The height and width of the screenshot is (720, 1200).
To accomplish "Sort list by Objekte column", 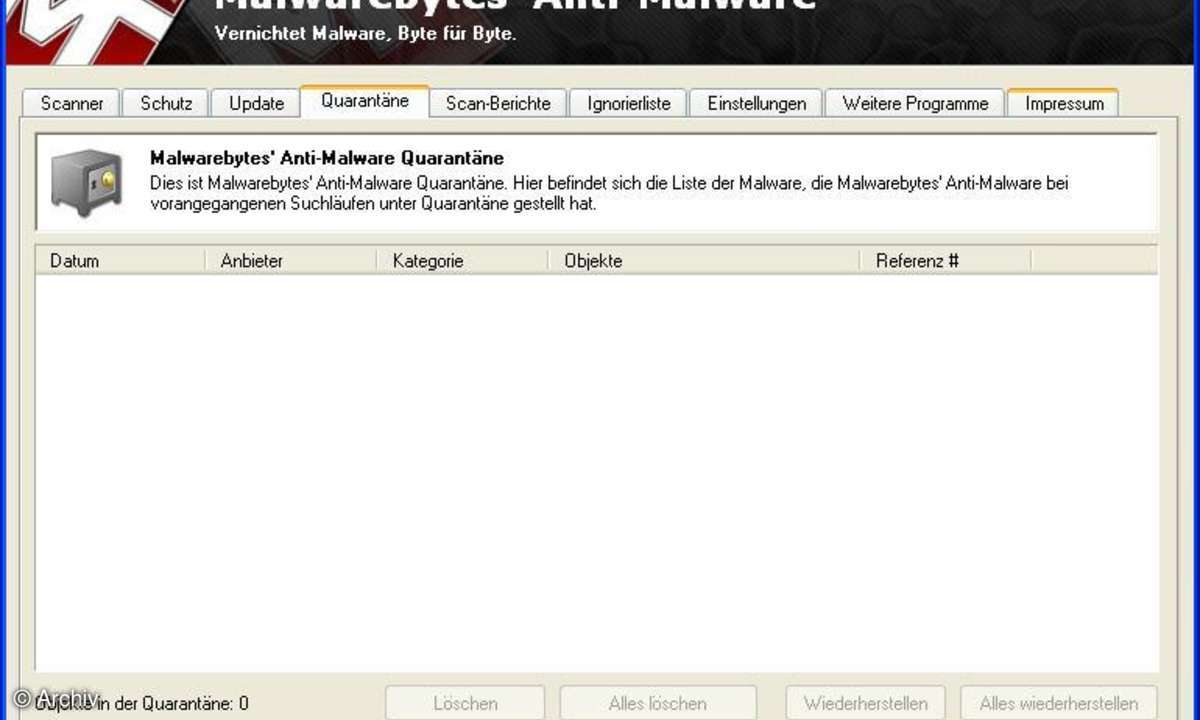I will pos(705,261).
